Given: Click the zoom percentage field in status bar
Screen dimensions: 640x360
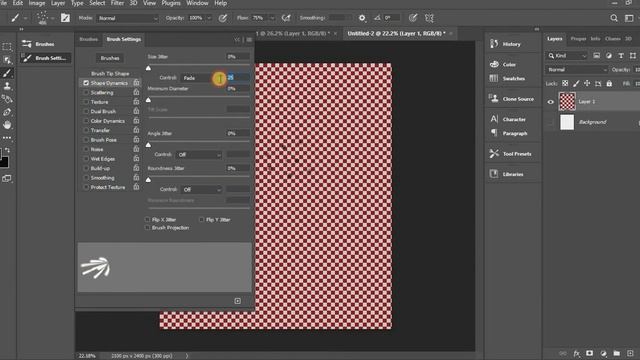Looking at the screenshot, I should [x=87, y=356].
